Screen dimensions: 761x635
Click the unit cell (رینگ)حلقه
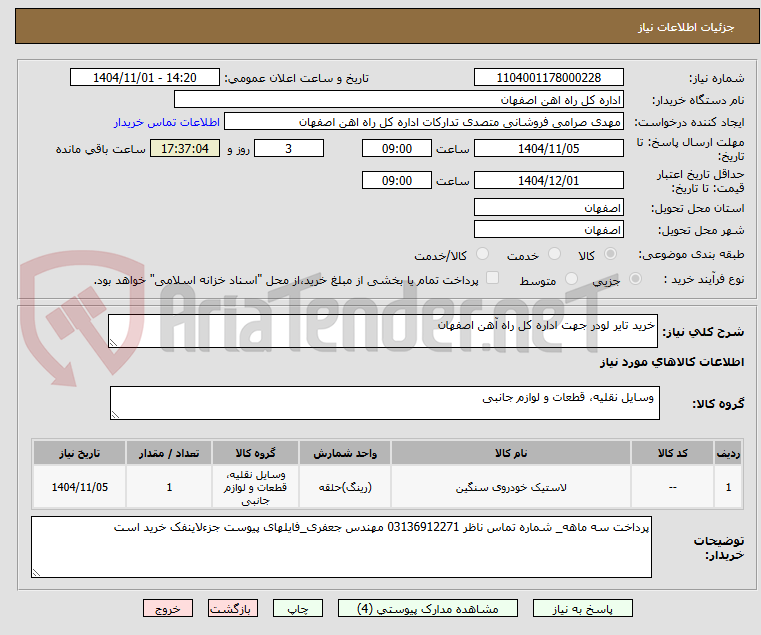pos(345,487)
